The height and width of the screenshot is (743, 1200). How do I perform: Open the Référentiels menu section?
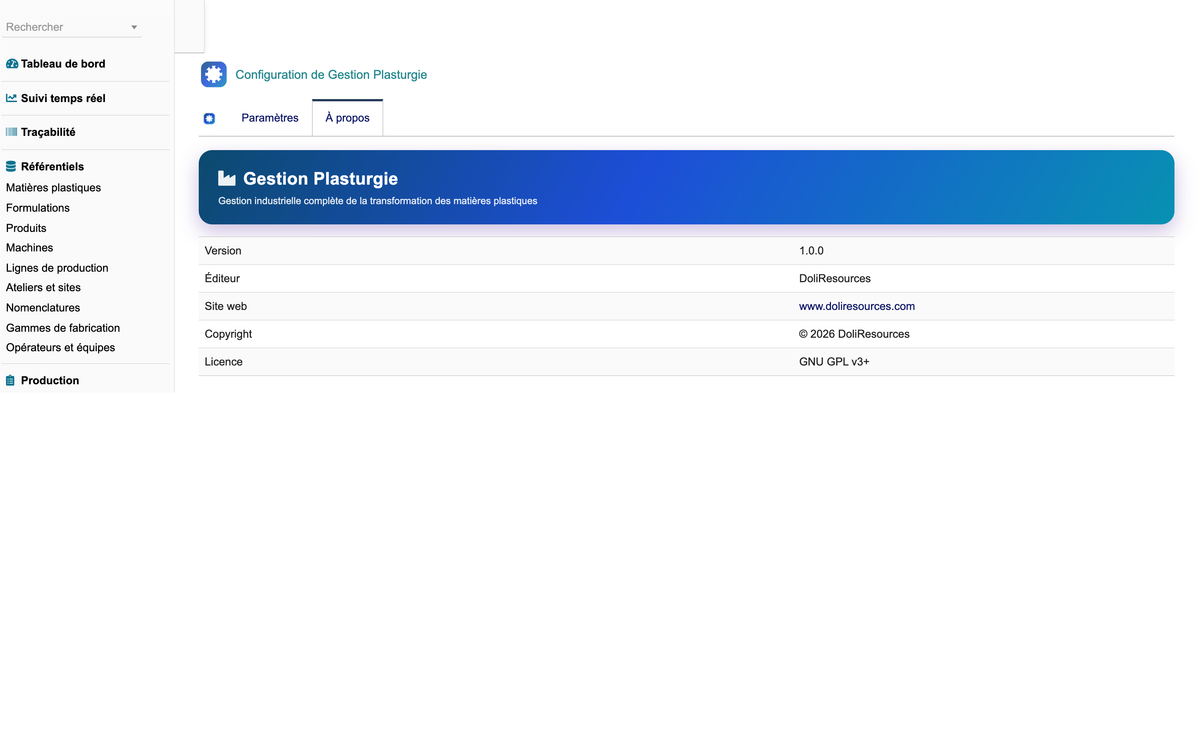(52, 167)
